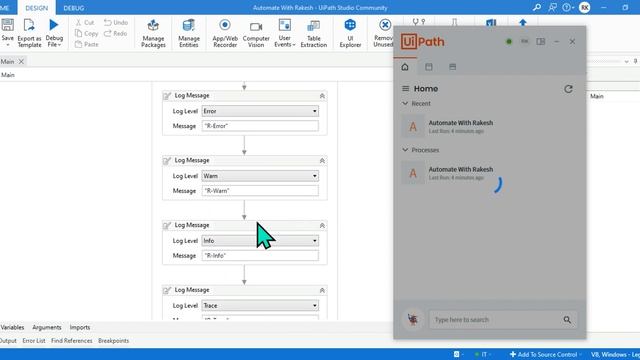Toggle Assistant layout panel icon
Image resolution: width=640 pixels, height=360 pixels.
(540, 42)
